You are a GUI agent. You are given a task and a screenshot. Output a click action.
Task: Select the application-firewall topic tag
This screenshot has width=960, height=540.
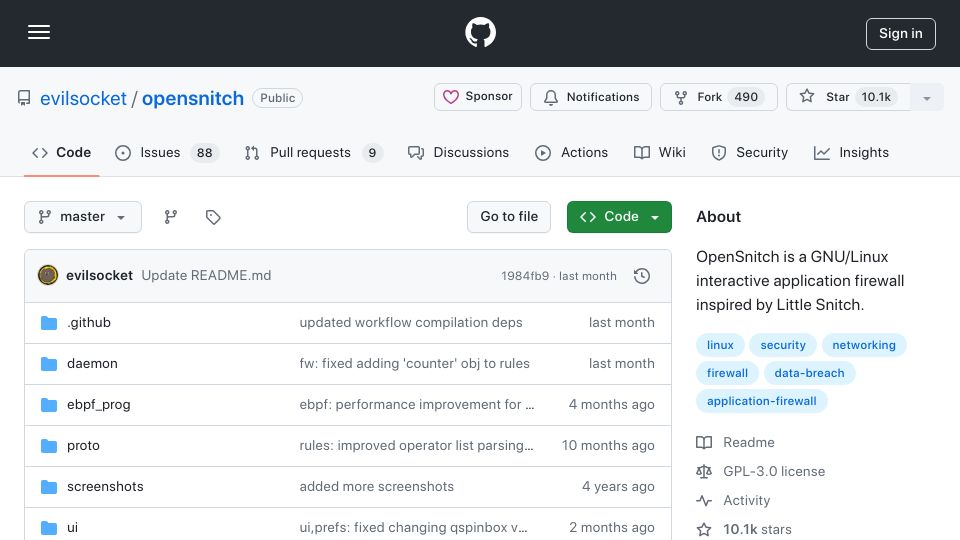coord(762,402)
